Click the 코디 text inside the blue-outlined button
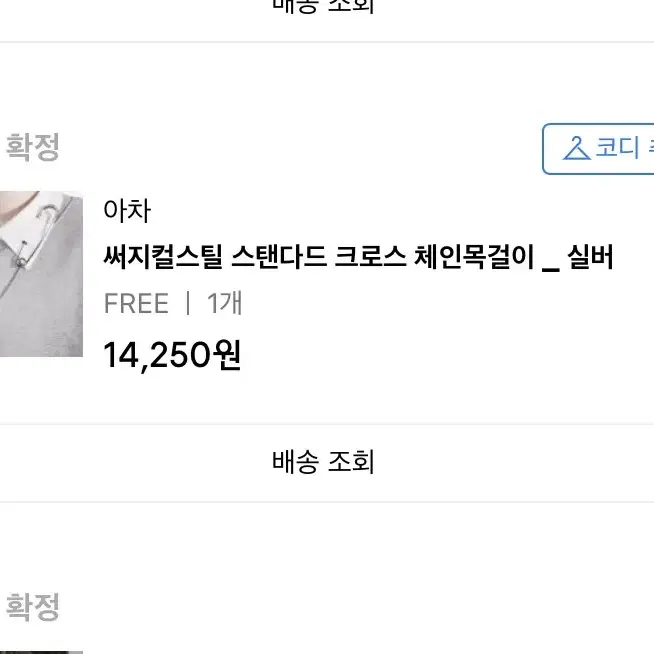Screen dimensions: 654x654 click(x=617, y=148)
